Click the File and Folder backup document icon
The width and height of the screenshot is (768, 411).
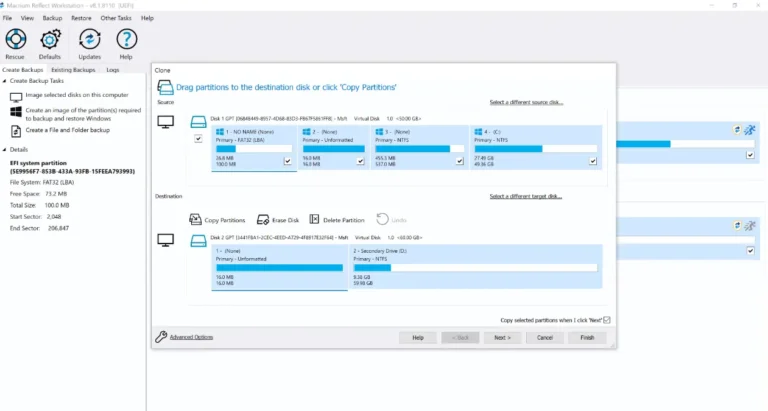[16, 131]
